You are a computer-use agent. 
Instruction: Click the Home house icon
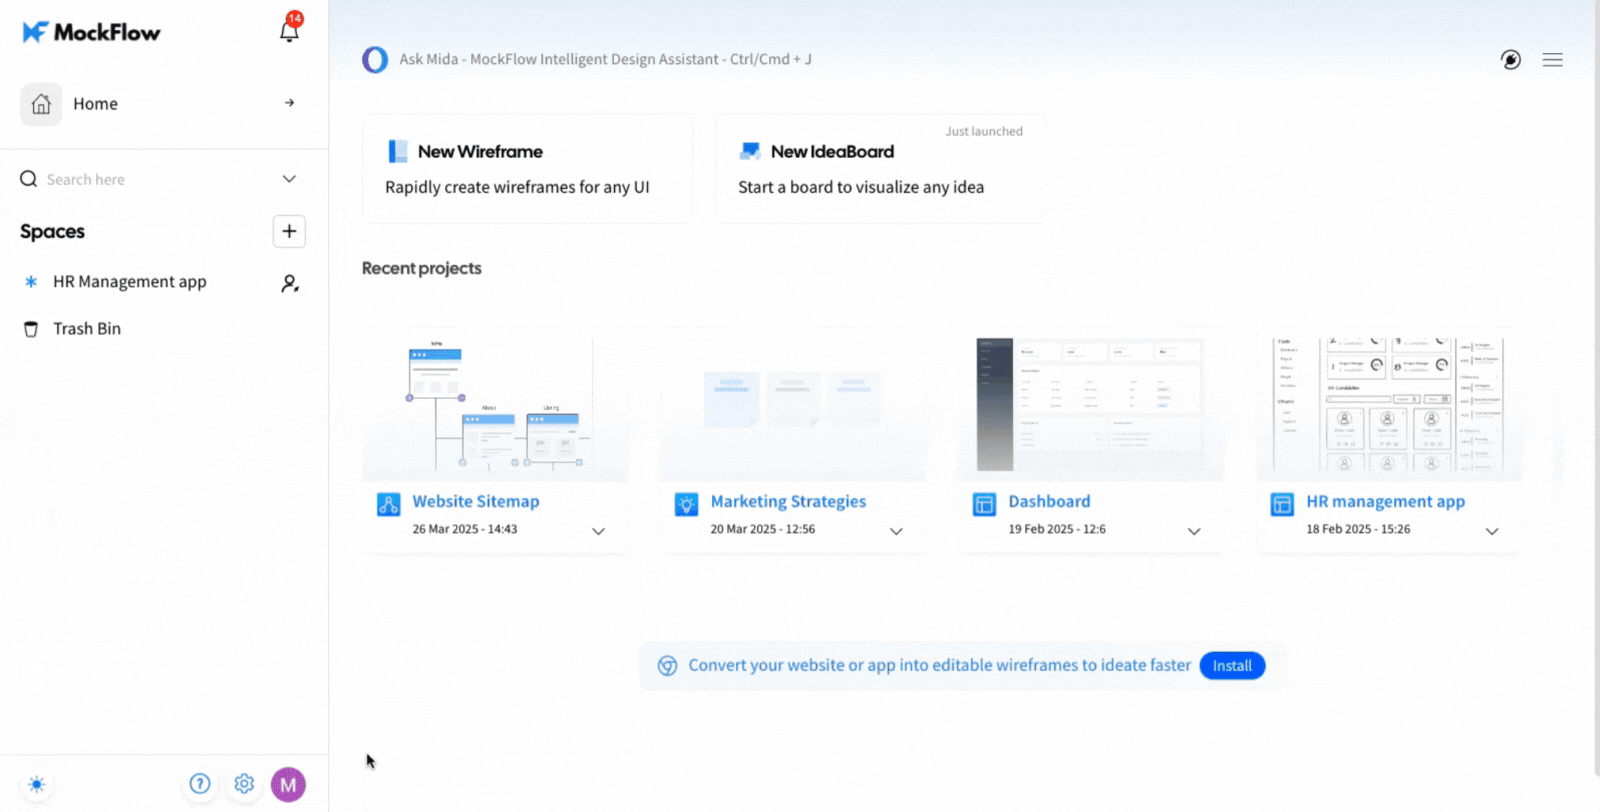coord(41,104)
